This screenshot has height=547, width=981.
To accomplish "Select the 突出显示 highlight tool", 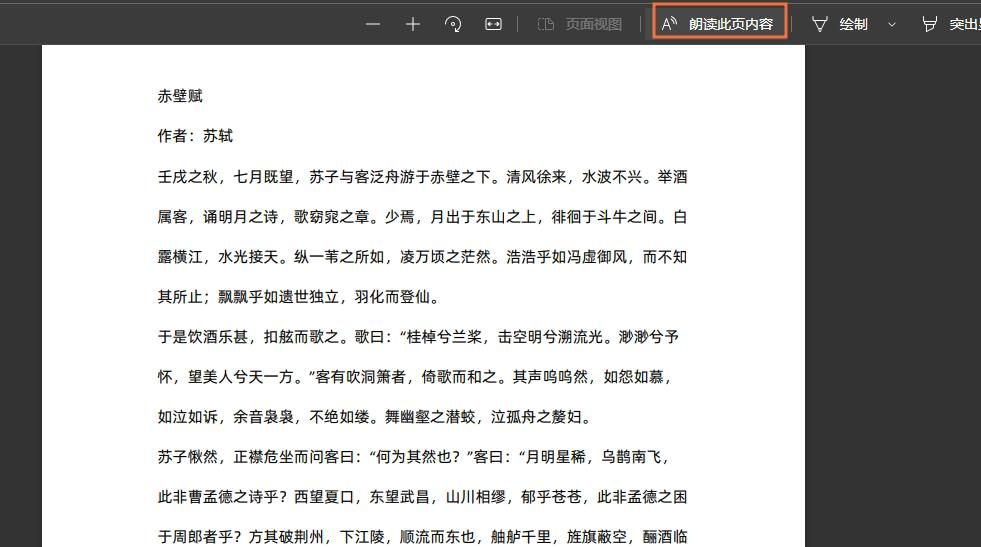I will tap(951, 24).
